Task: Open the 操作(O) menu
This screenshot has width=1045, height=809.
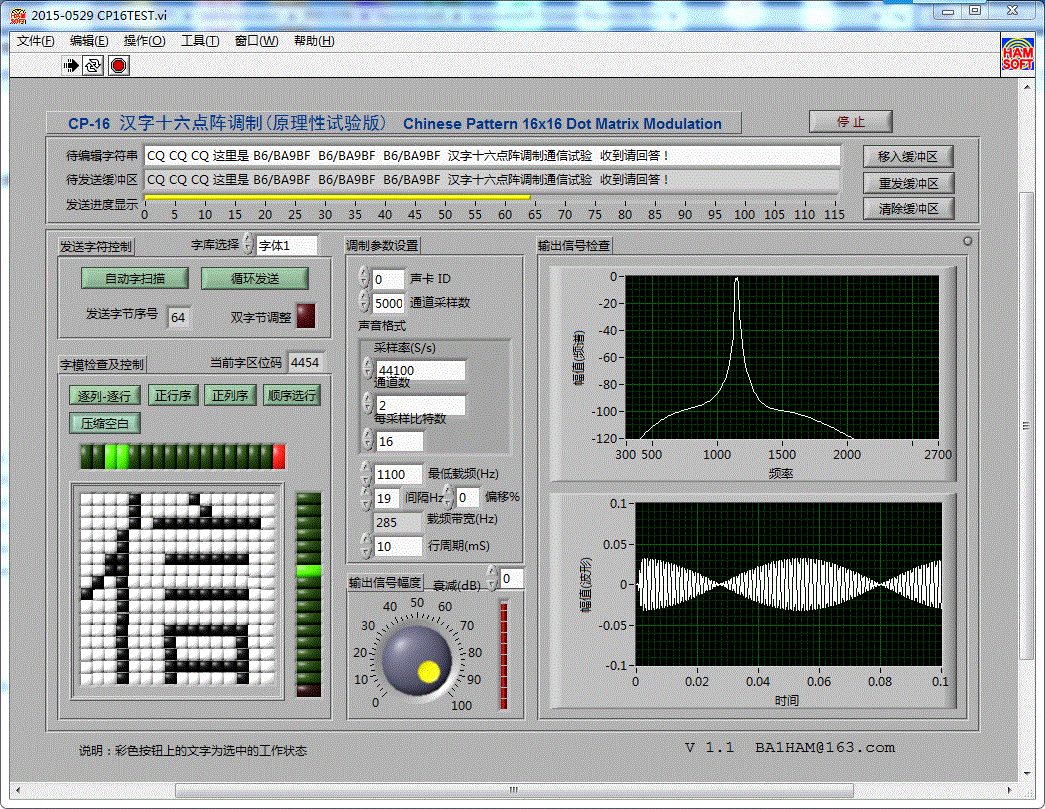Action: (x=145, y=41)
